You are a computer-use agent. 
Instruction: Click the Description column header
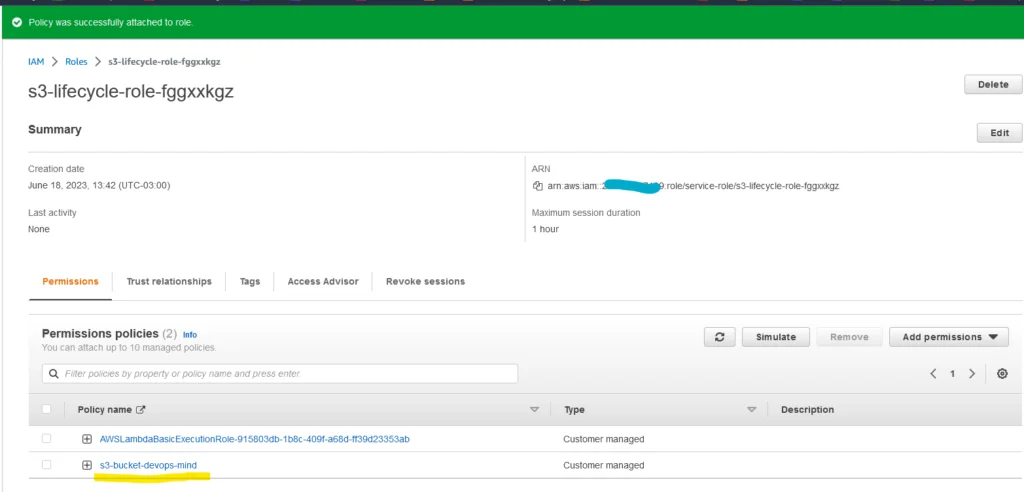coord(807,410)
